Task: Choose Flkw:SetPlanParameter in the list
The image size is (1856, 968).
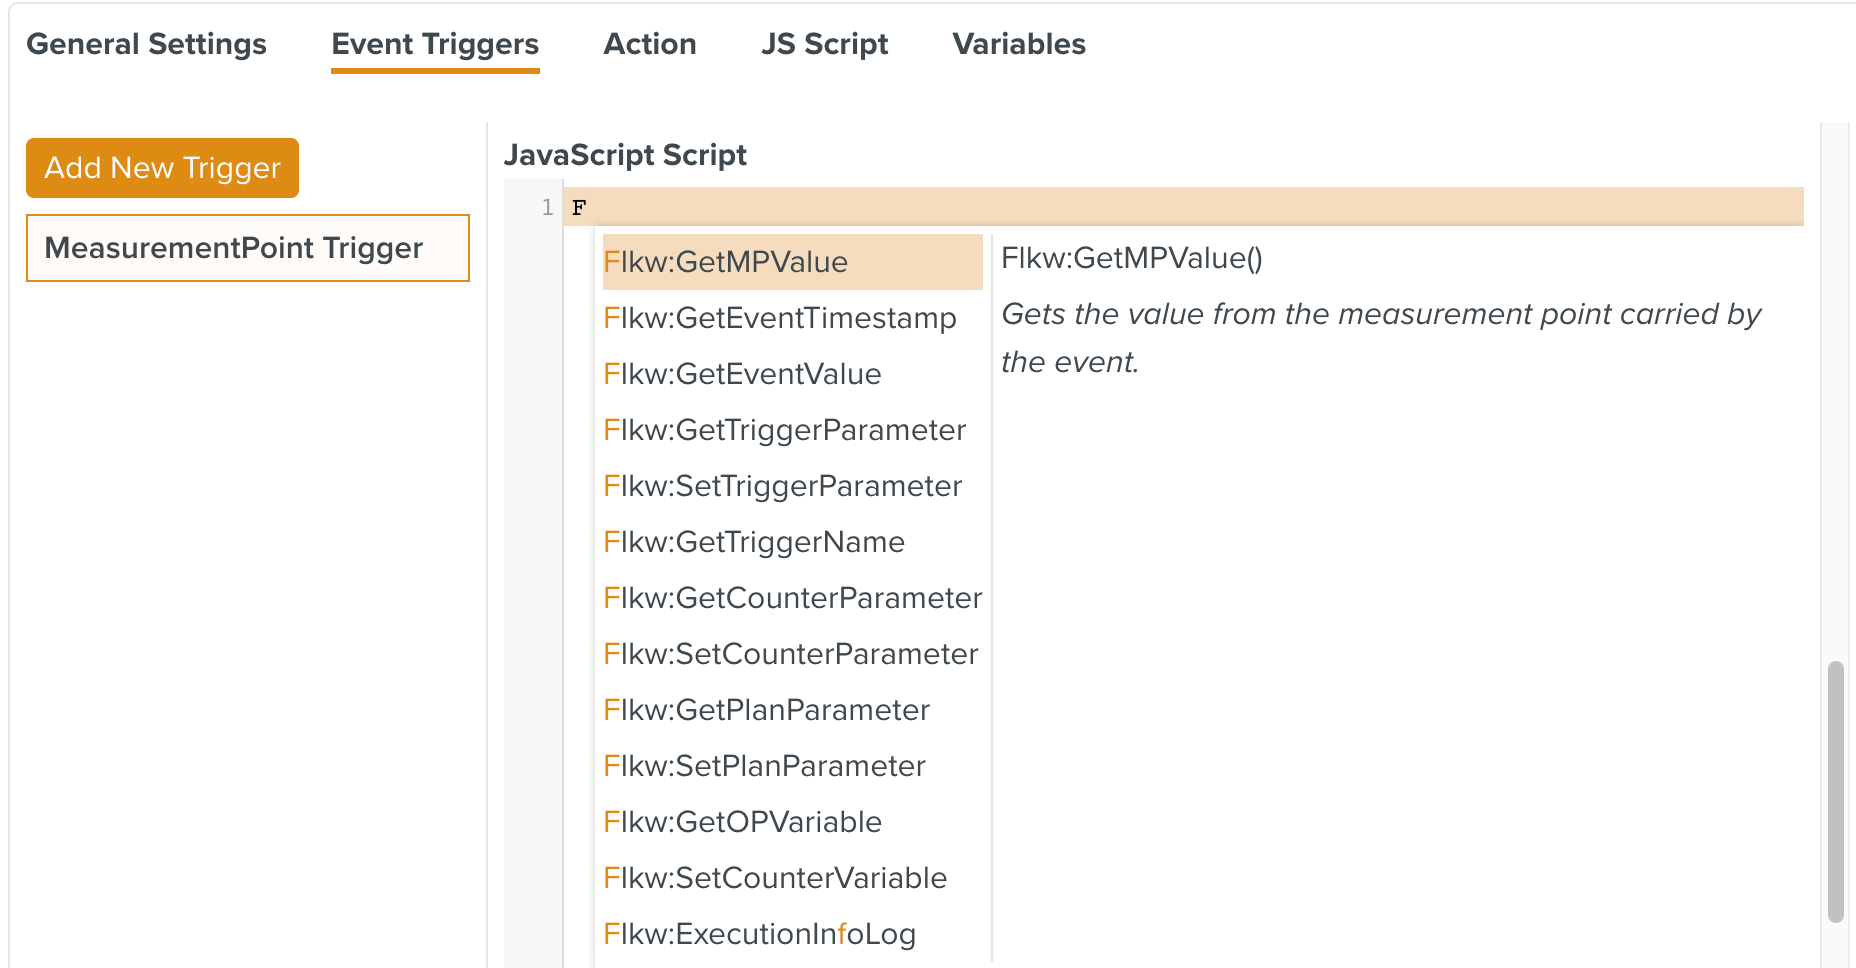Action: [765, 765]
